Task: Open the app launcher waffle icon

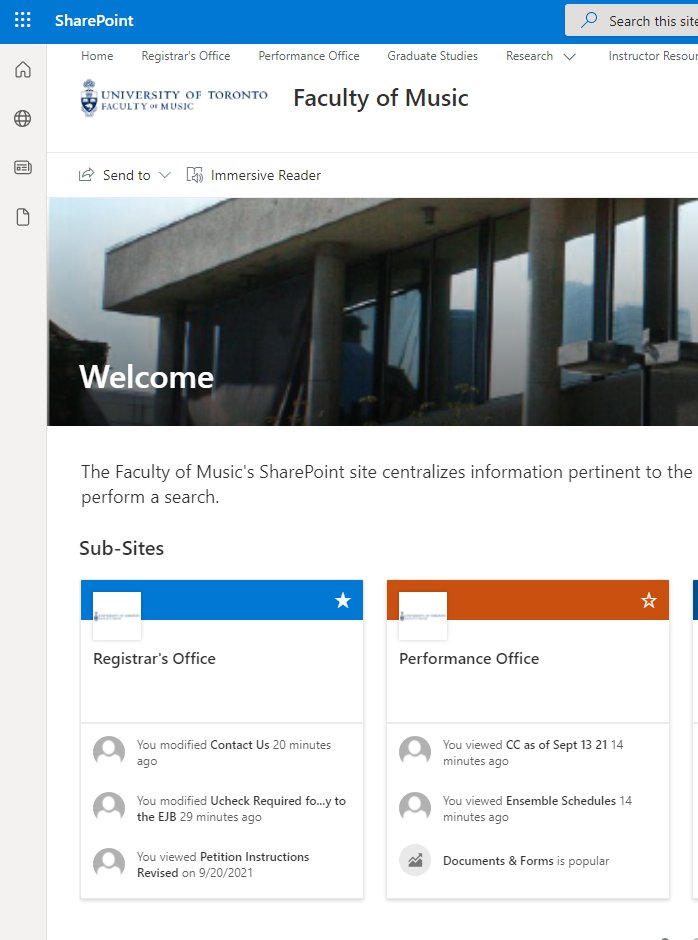Action: click(22, 20)
